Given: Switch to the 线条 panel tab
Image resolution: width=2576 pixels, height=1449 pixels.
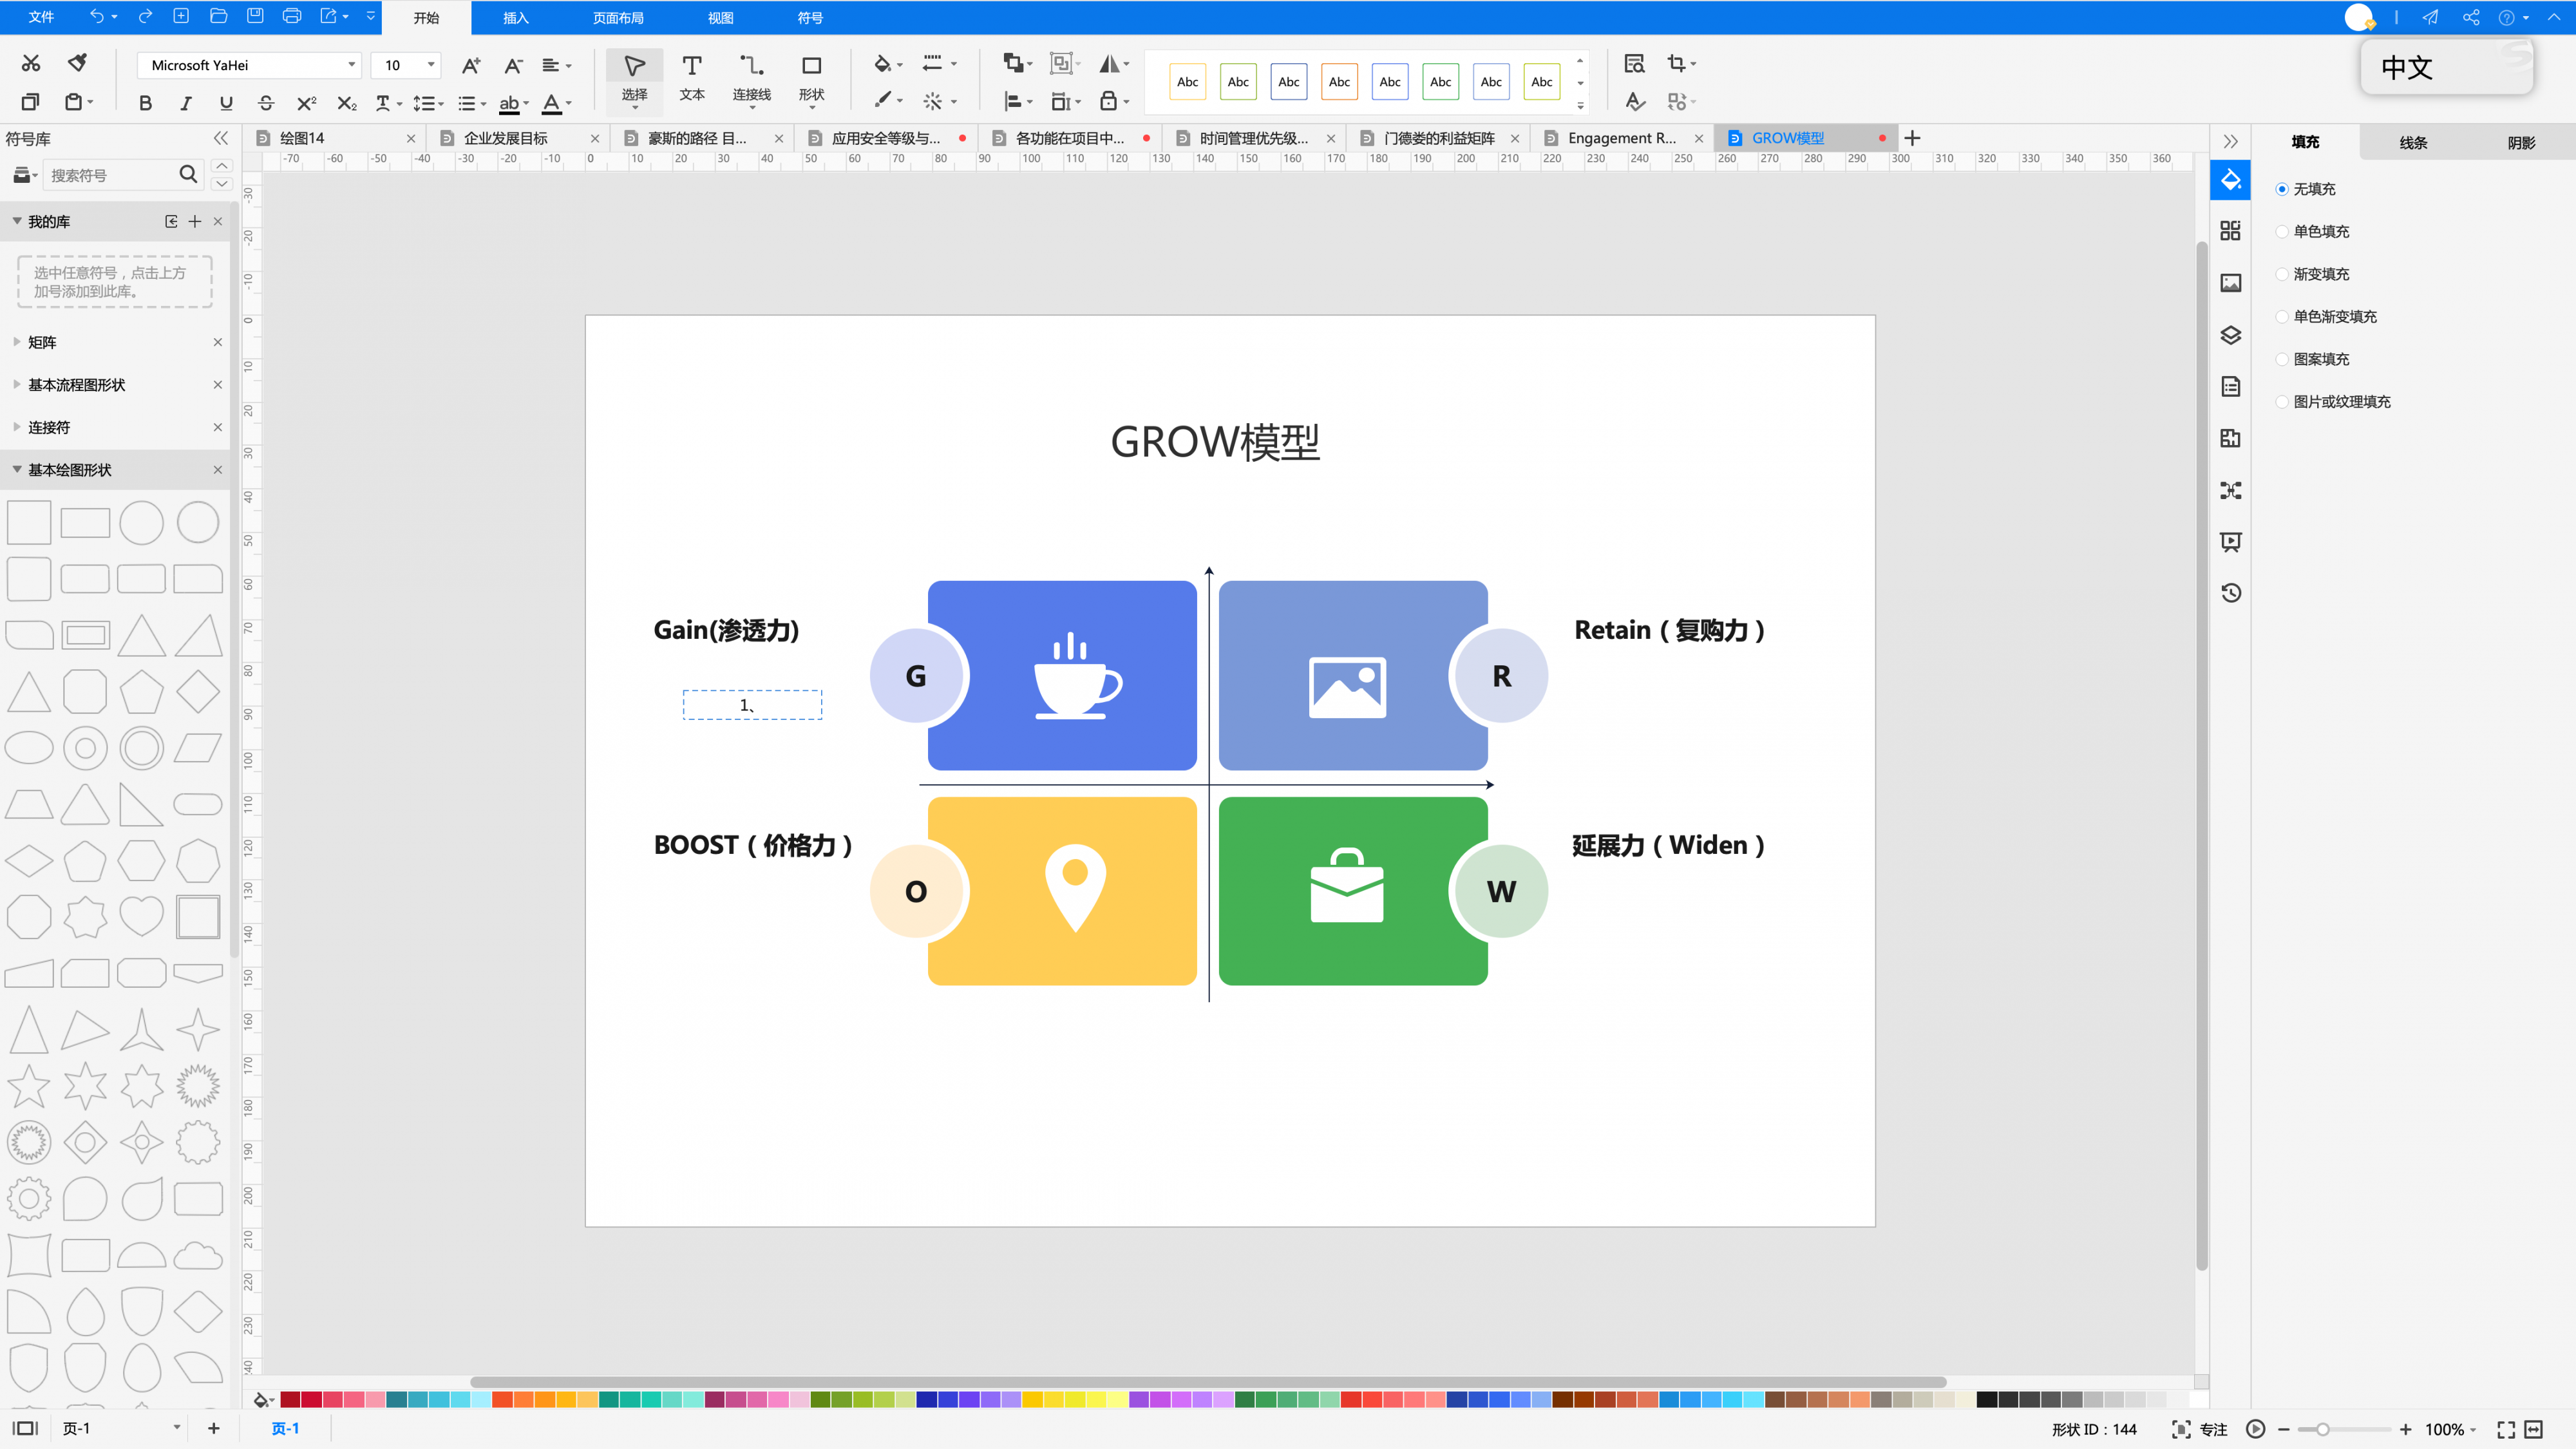Looking at the screenshot, I should tap(2413, 142).
